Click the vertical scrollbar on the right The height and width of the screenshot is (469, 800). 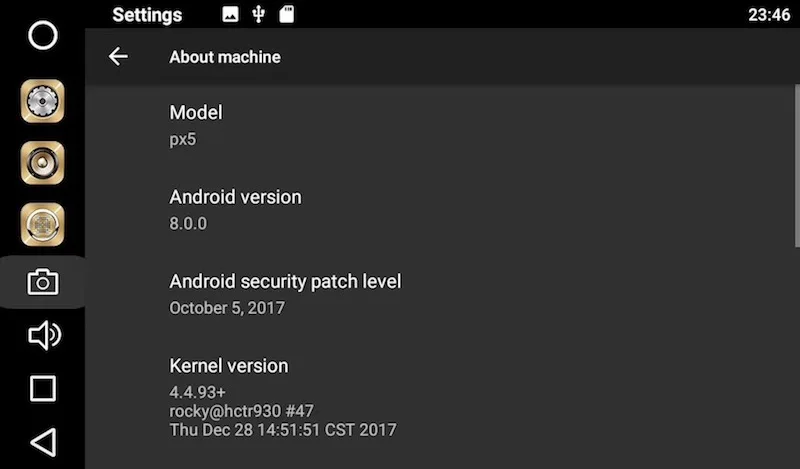tap(797, 161)
